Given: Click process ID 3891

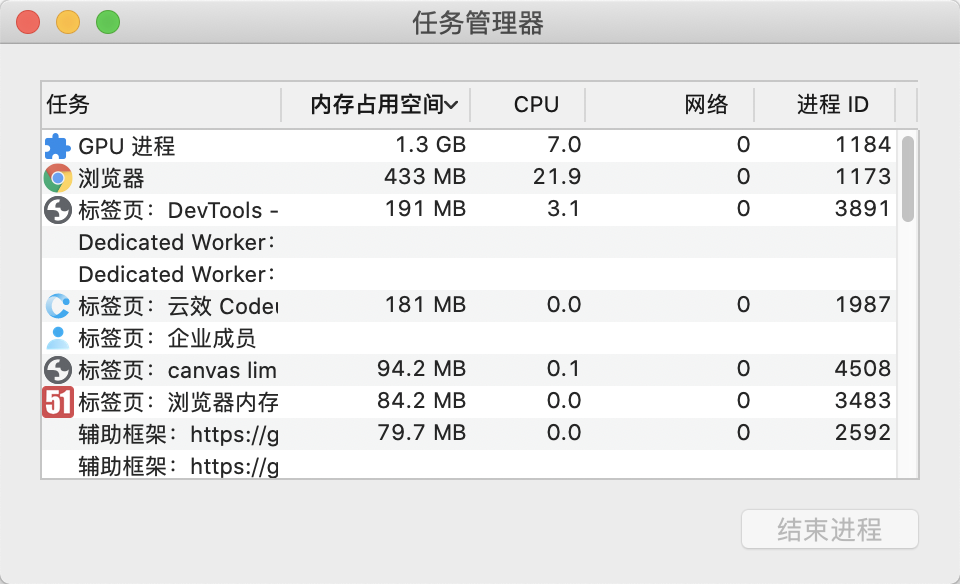Looking at the screenshot, I should [x=863, y=209].
